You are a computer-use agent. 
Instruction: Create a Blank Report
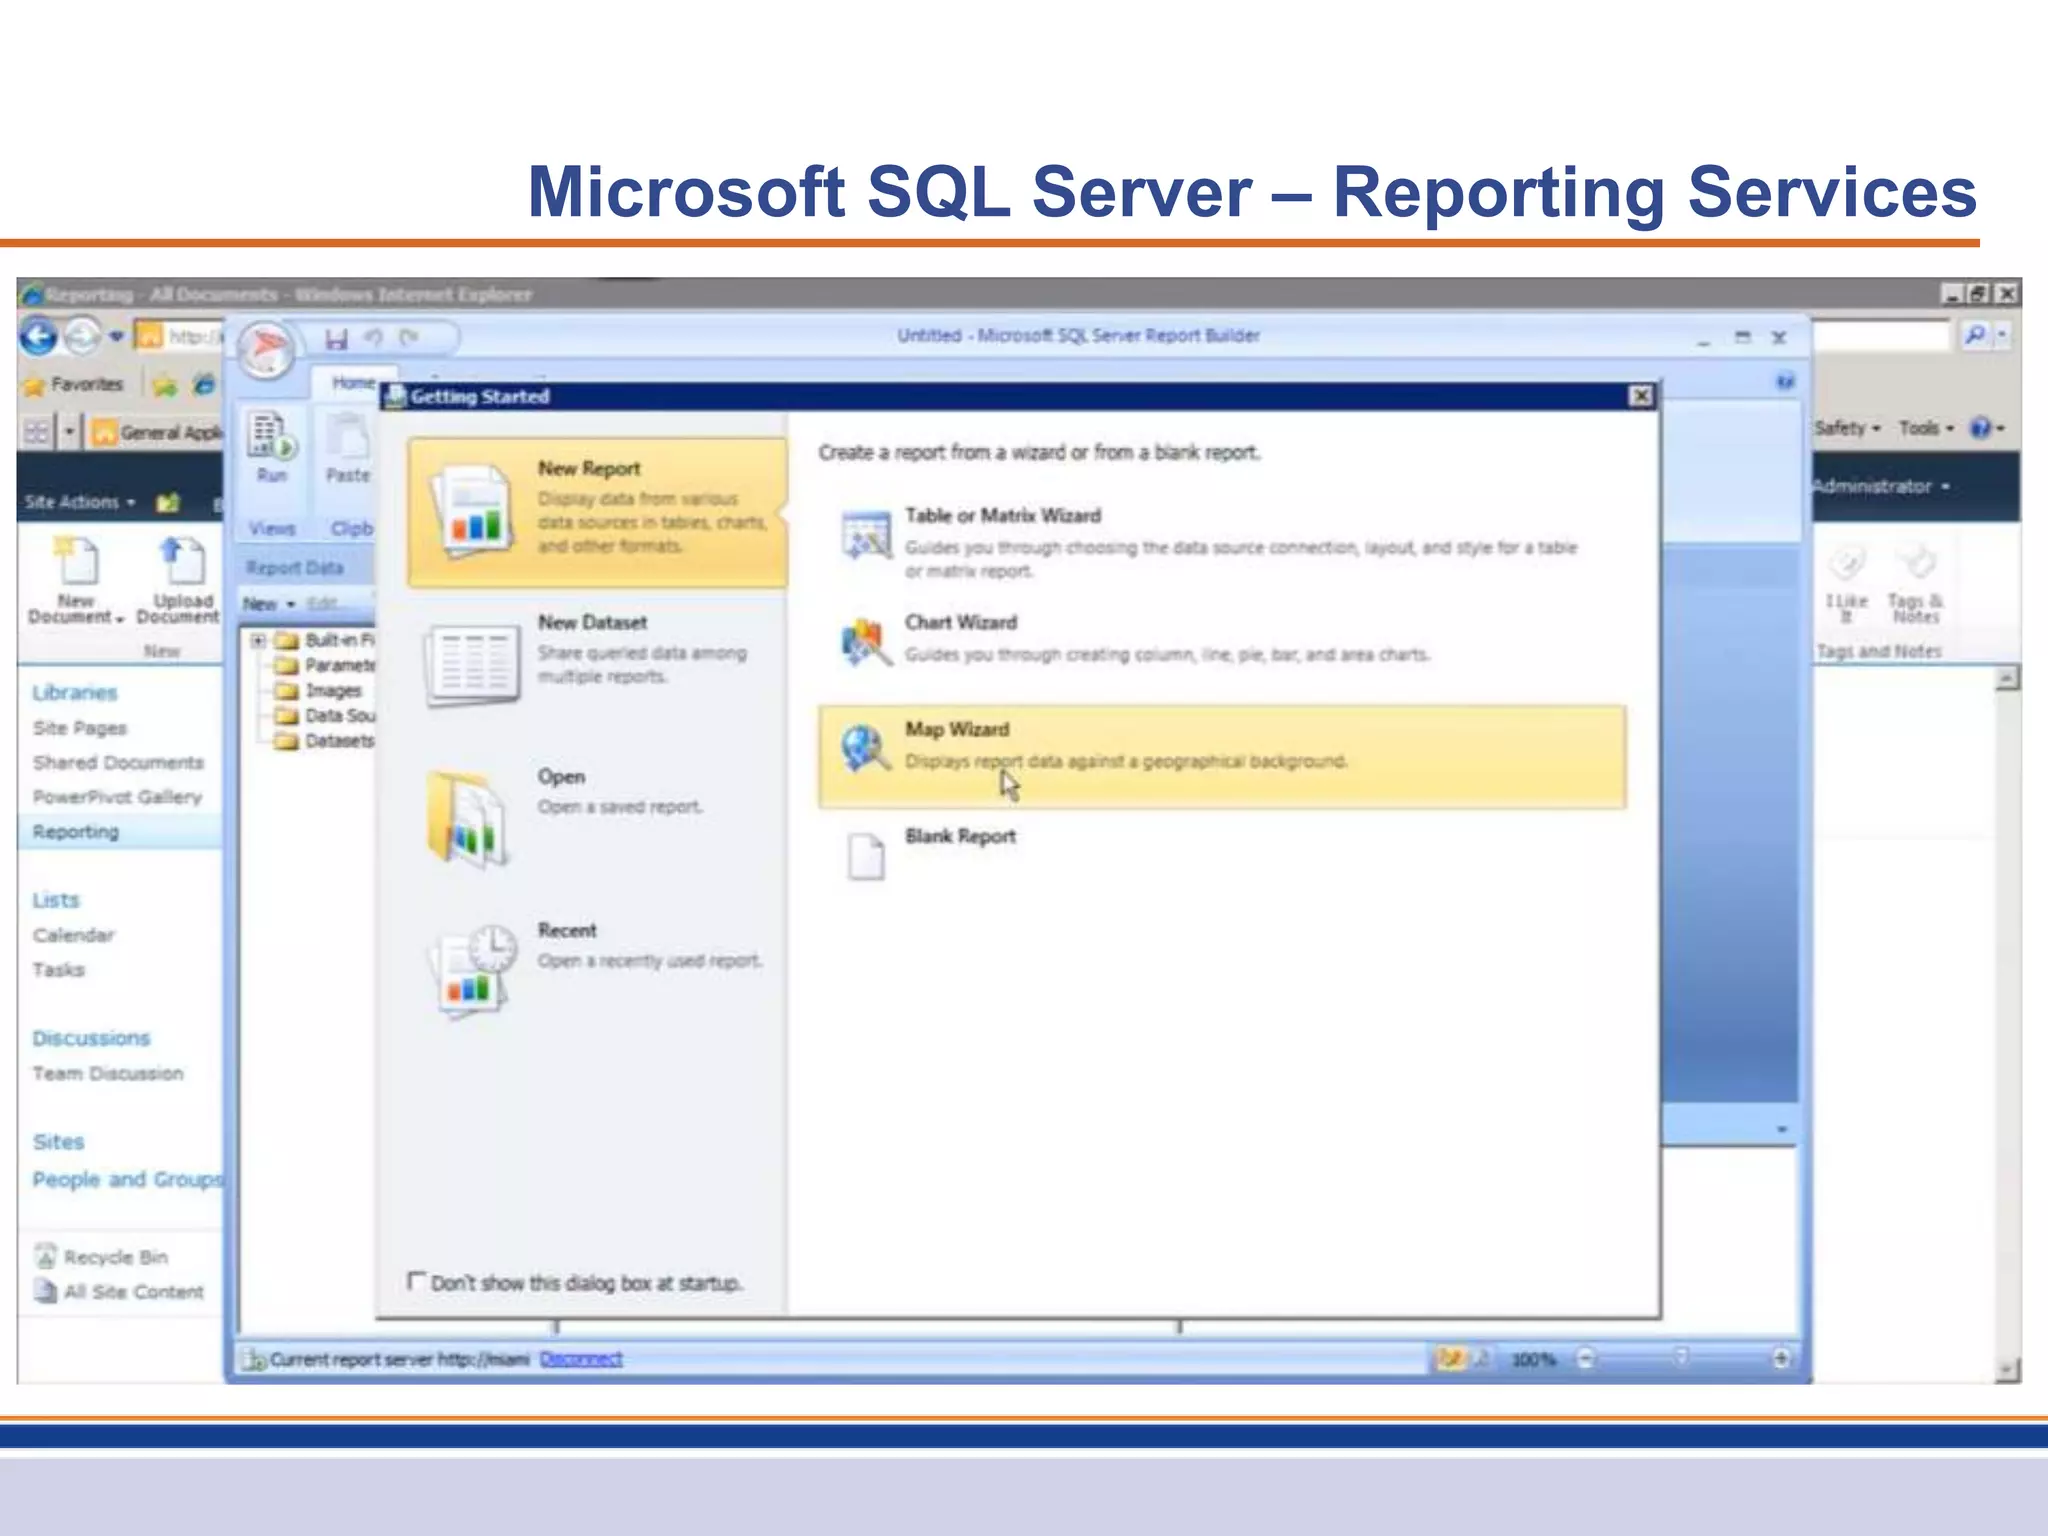click(x=1220, y=855)
